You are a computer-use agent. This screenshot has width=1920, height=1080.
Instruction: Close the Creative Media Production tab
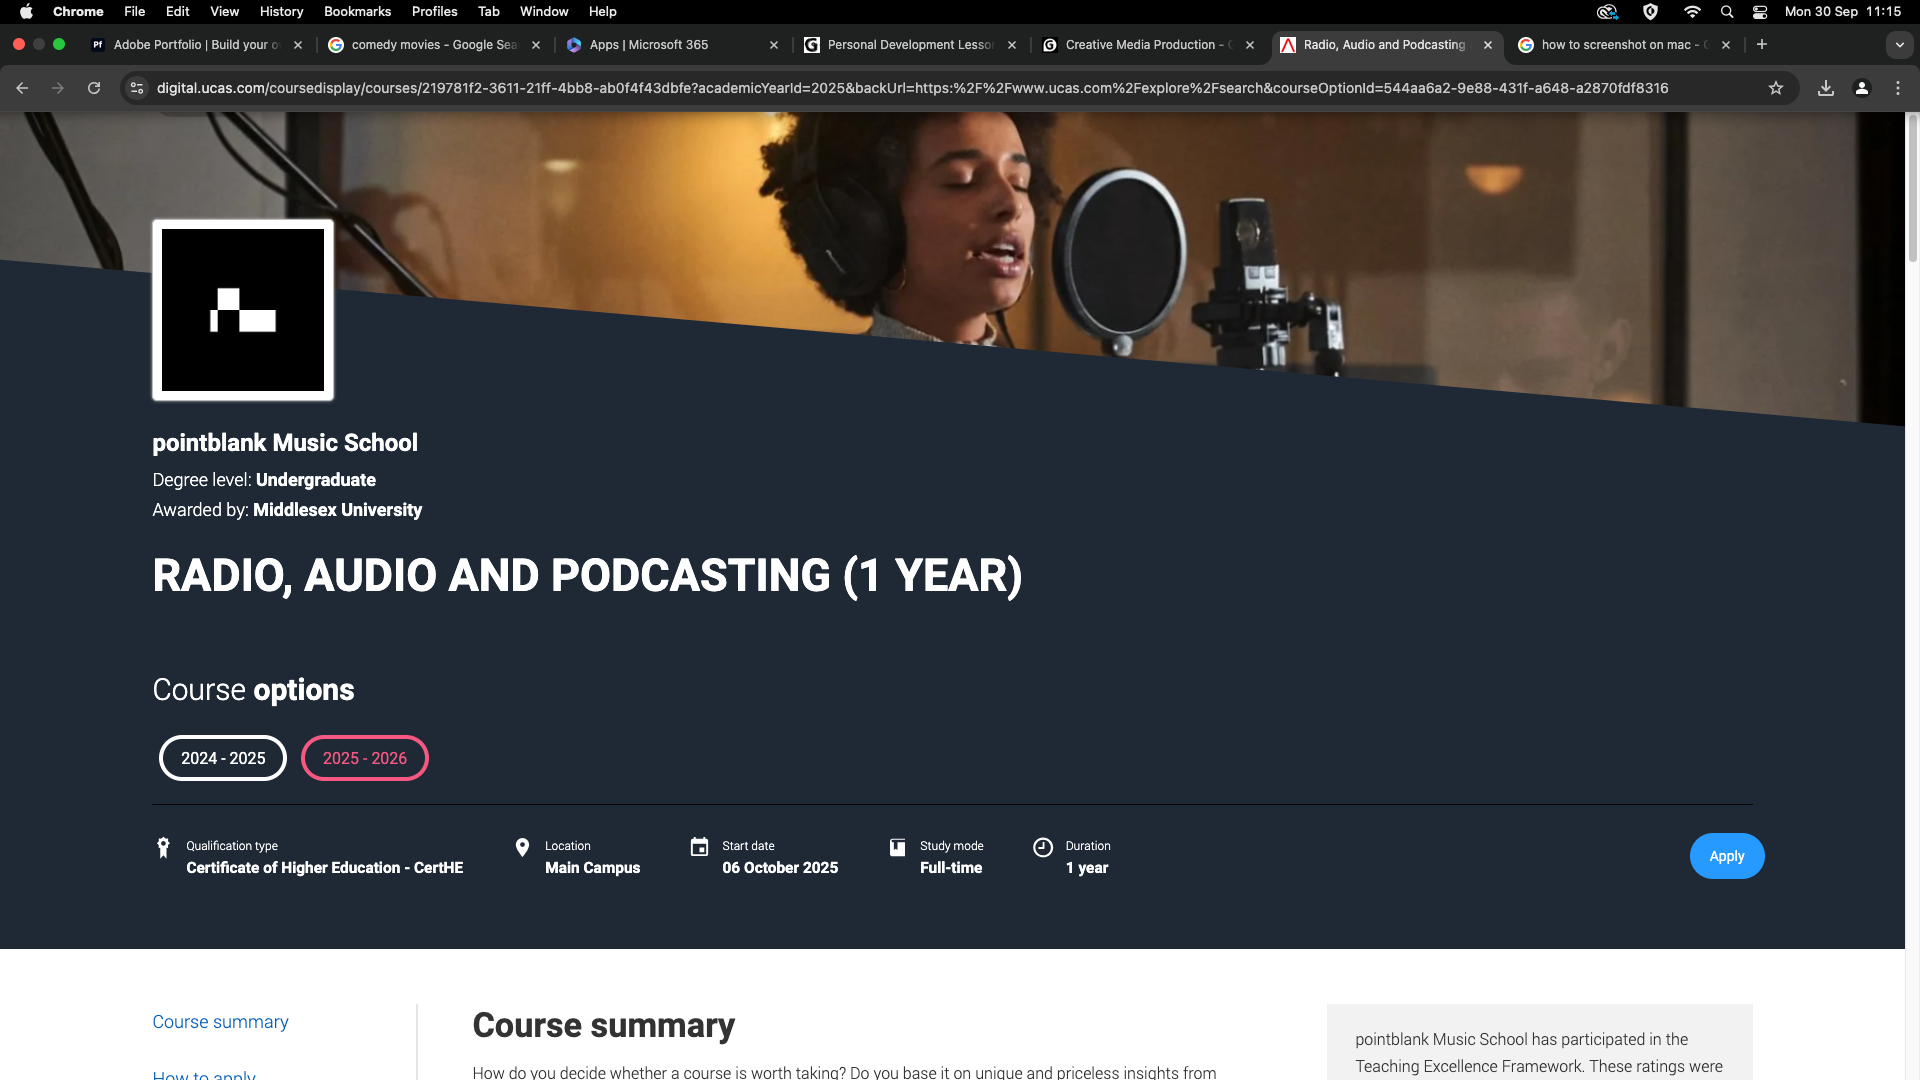[1250, 45]
